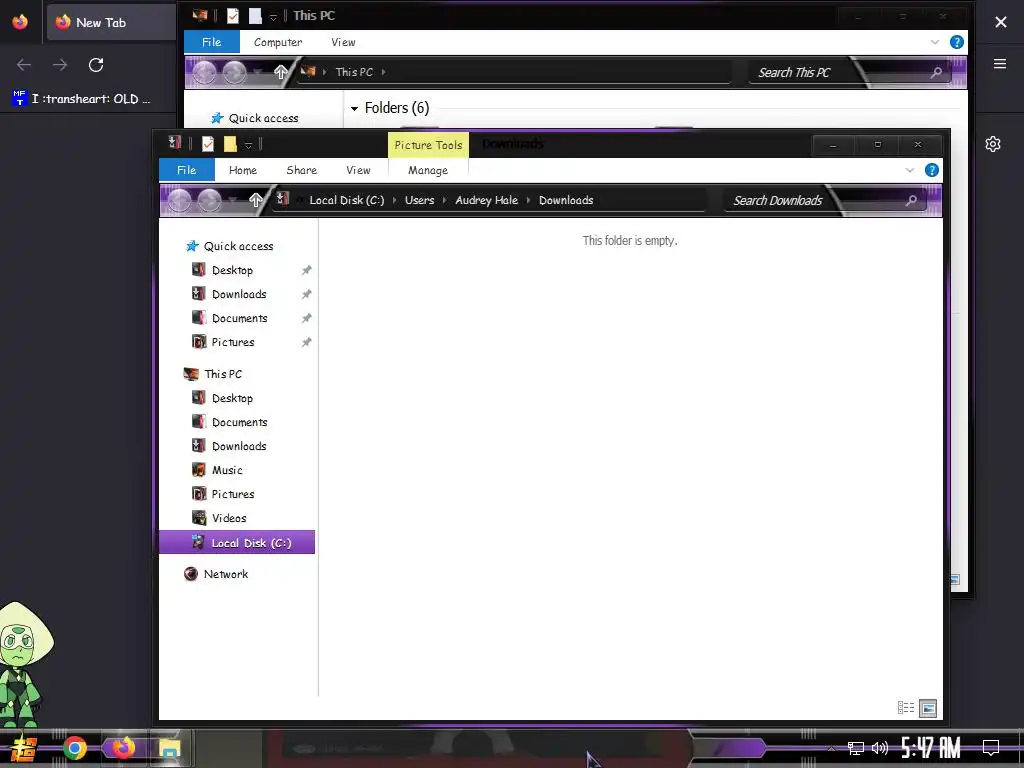
Task: Open the Computer tab in This PC window
Action: click(278, 42)
